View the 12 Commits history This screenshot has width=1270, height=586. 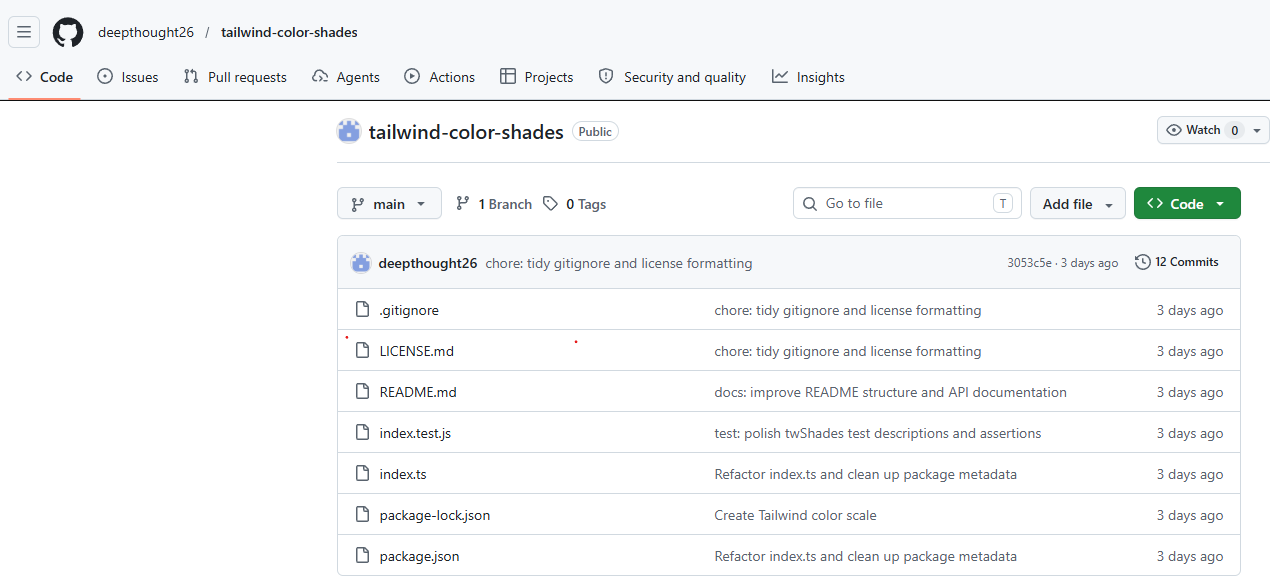(x=1177, y=262)
